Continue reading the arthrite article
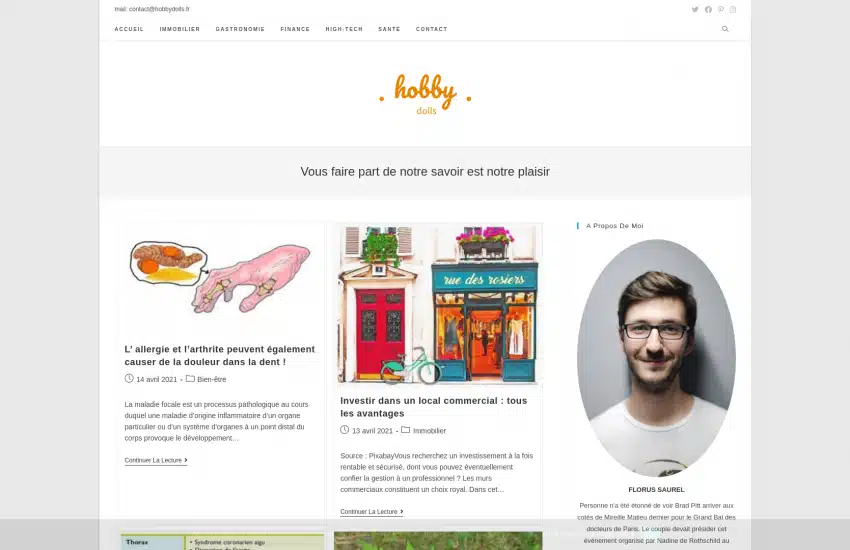850x550 pixels. (156, 460)
